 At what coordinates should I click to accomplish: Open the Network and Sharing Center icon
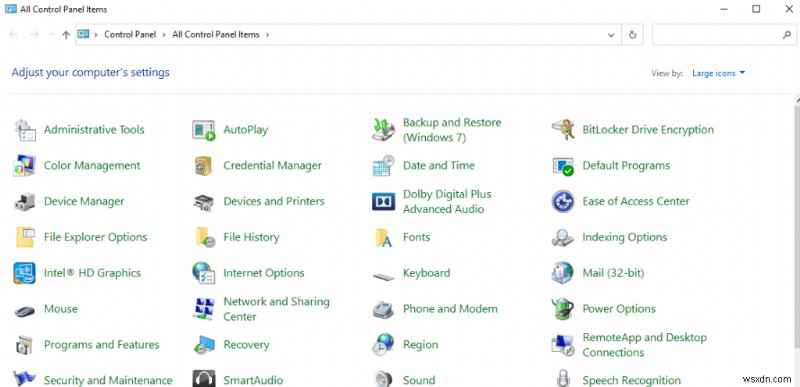204,309
